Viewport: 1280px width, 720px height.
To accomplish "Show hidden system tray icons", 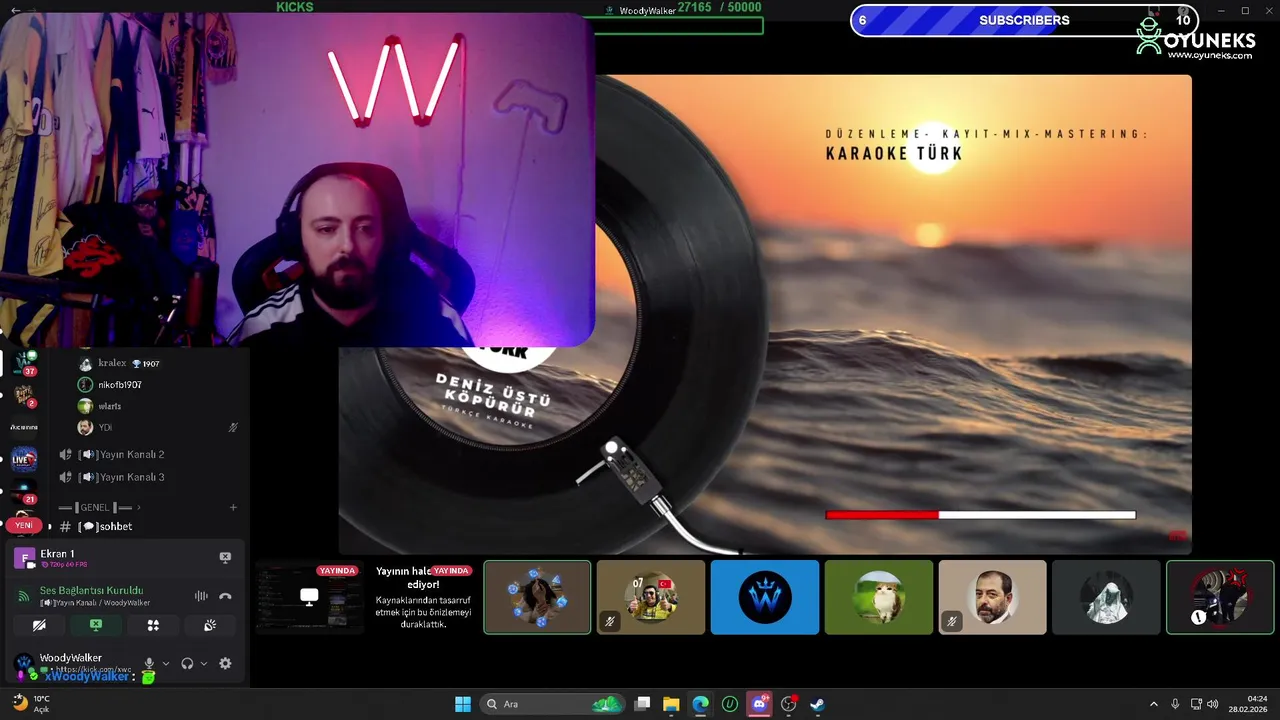I will click(x=1153, y=704).
